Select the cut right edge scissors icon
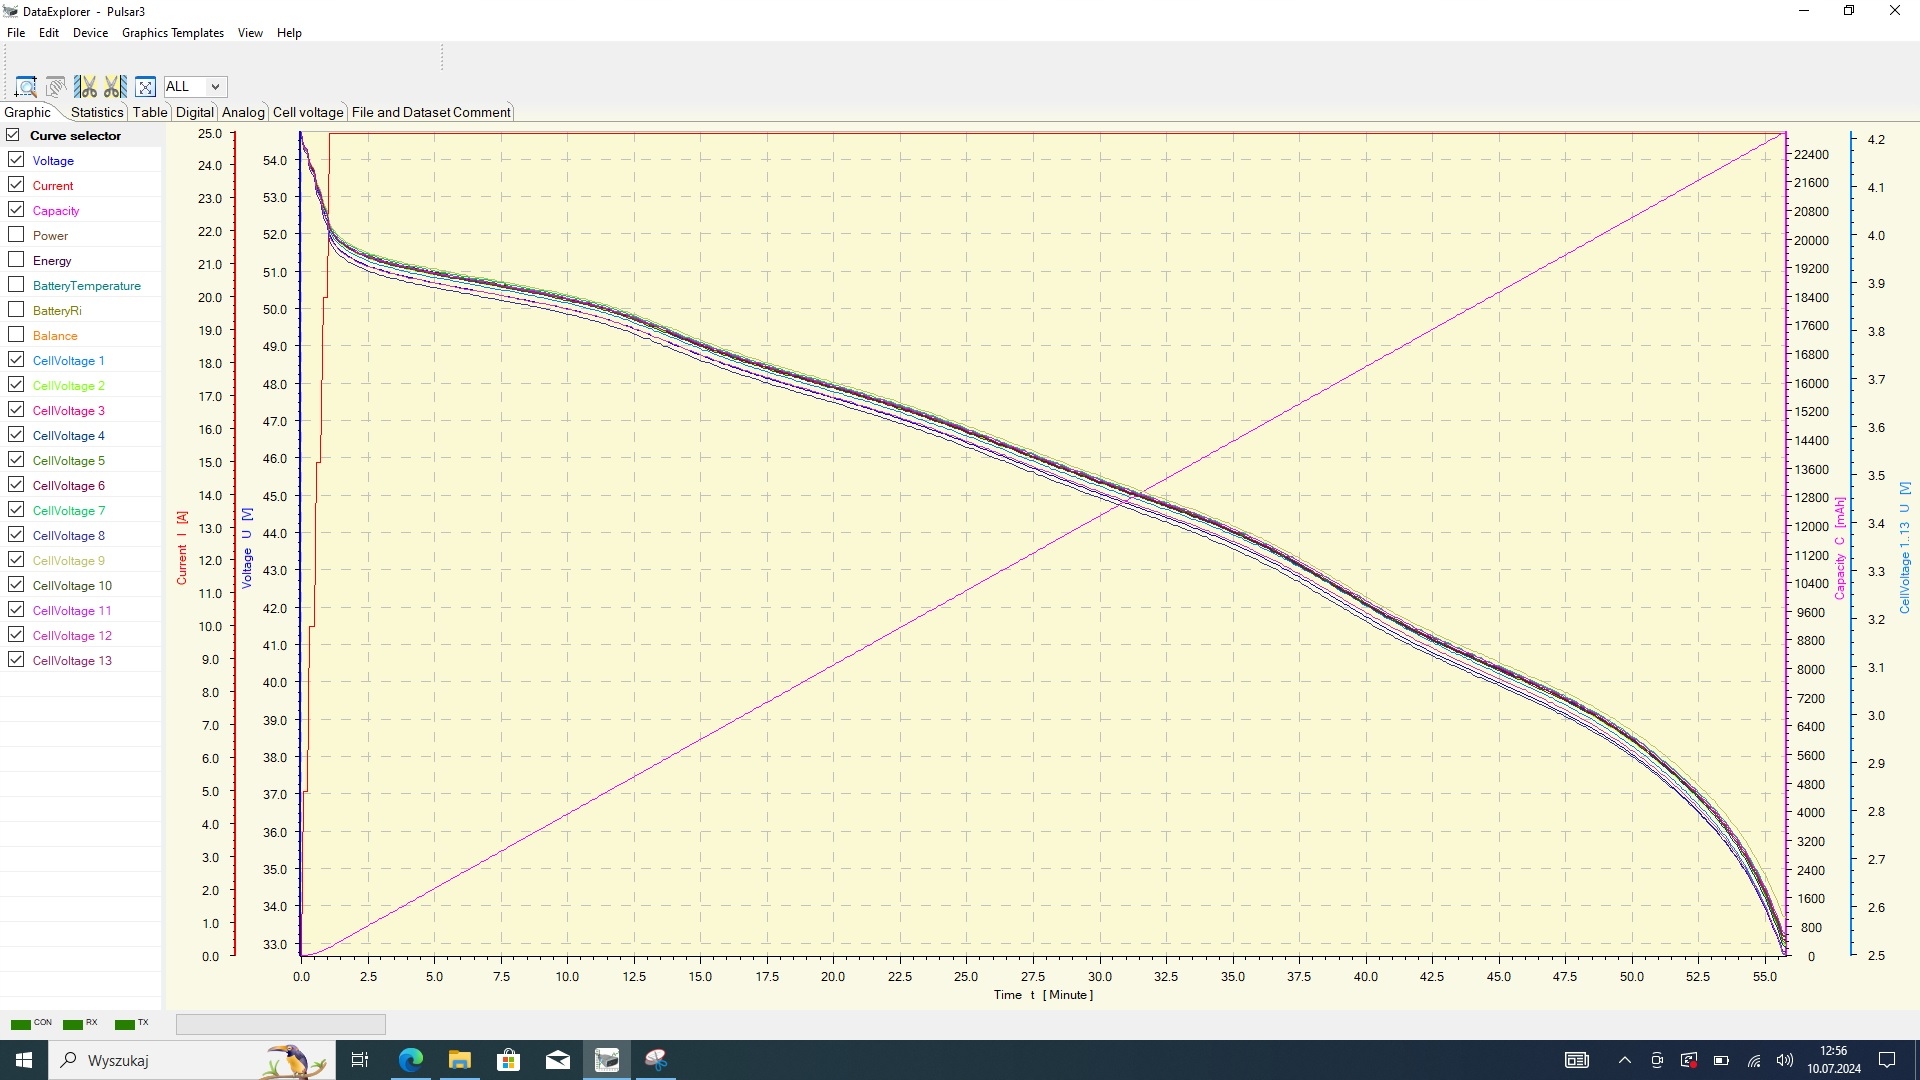1920x1080 pixels. coord(115,87)
